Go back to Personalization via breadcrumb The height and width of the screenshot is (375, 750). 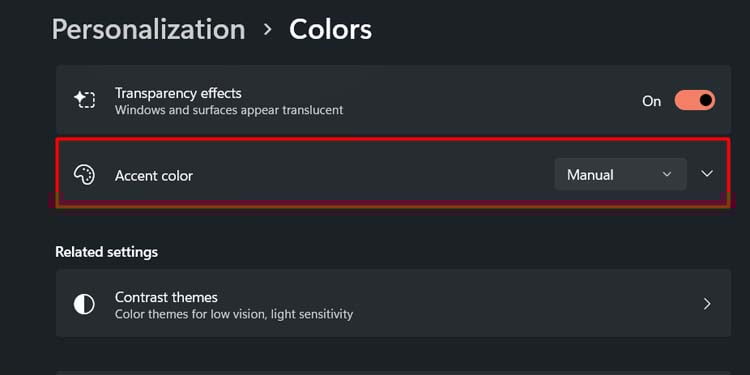point(148,30)
